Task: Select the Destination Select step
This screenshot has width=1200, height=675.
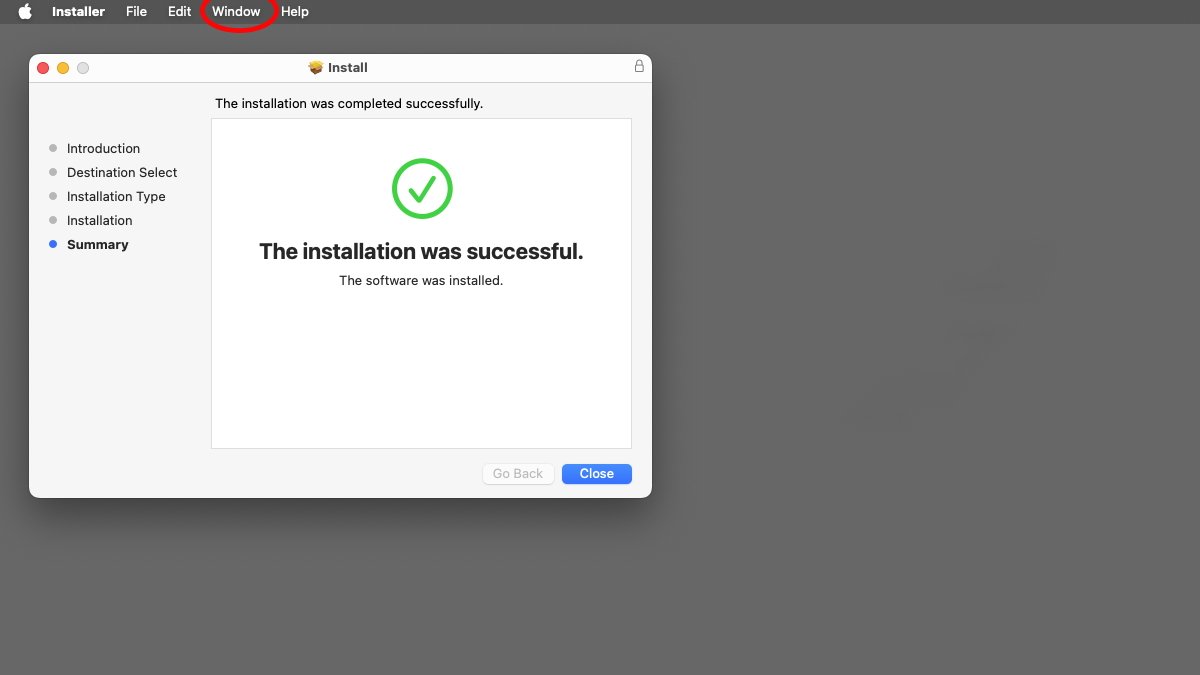Action: coord(122,172)
